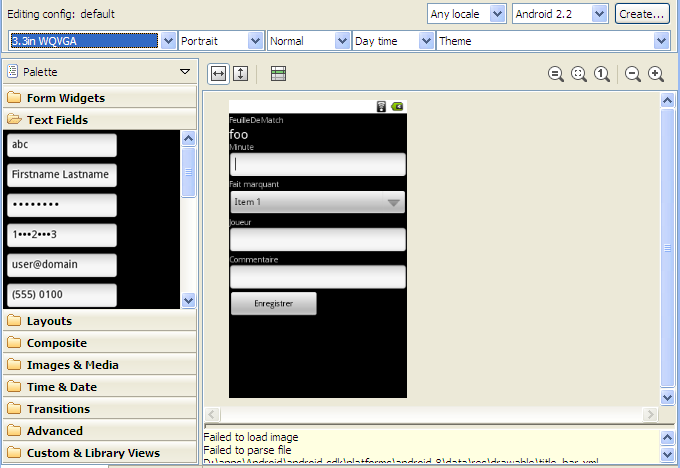Click the table rows layout icon
The width and height of the screenshot is (680, 468).
[x=278, y=73]
